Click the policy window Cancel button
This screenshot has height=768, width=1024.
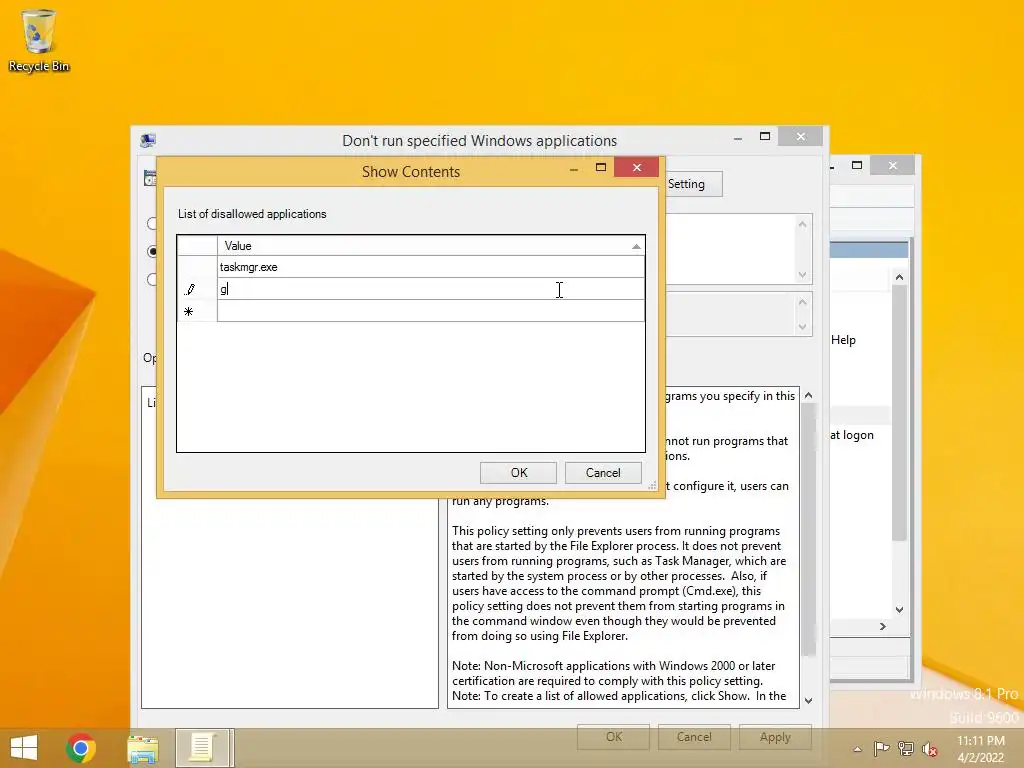coord(694,737)
